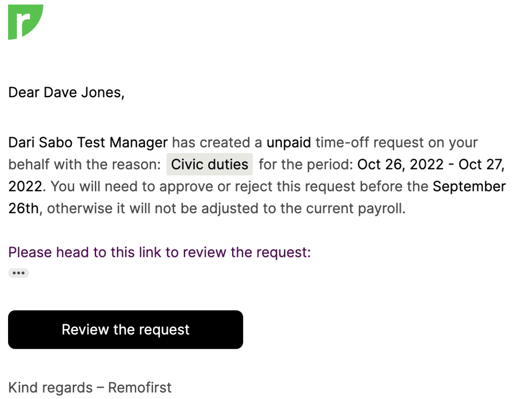Viewport: 525px width, 399px height.
Task: Click the green Remofirst logo
Action: pos(25,22)
